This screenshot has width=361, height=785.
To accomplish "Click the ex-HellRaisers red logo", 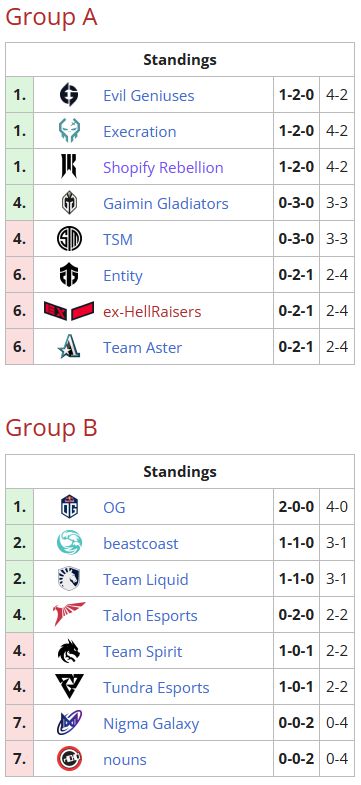I will (x=69, y=311).
